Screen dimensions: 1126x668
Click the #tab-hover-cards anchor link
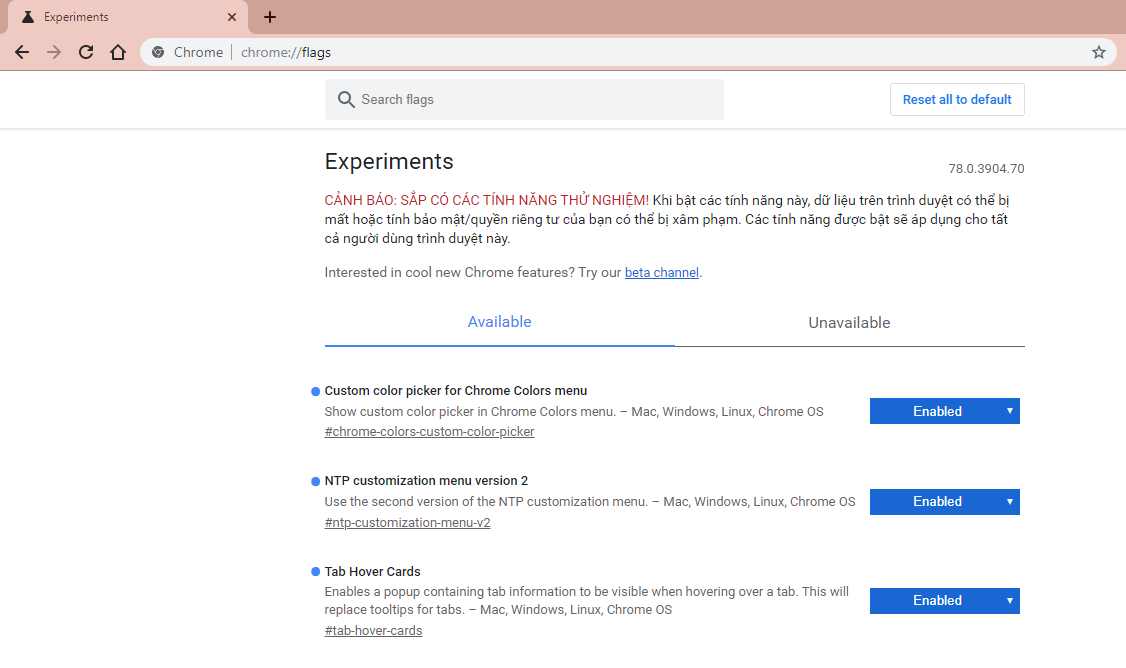coord(373,631)
